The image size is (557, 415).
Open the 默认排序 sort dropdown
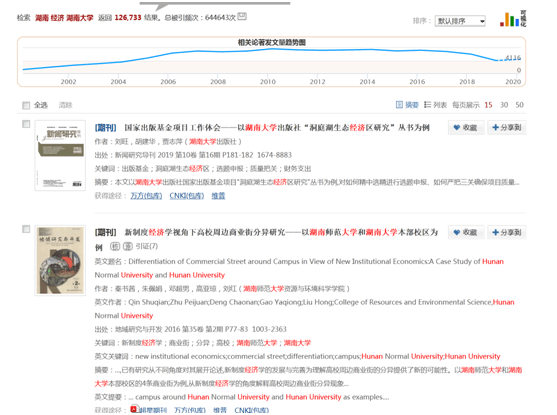[x=460, y=21]
